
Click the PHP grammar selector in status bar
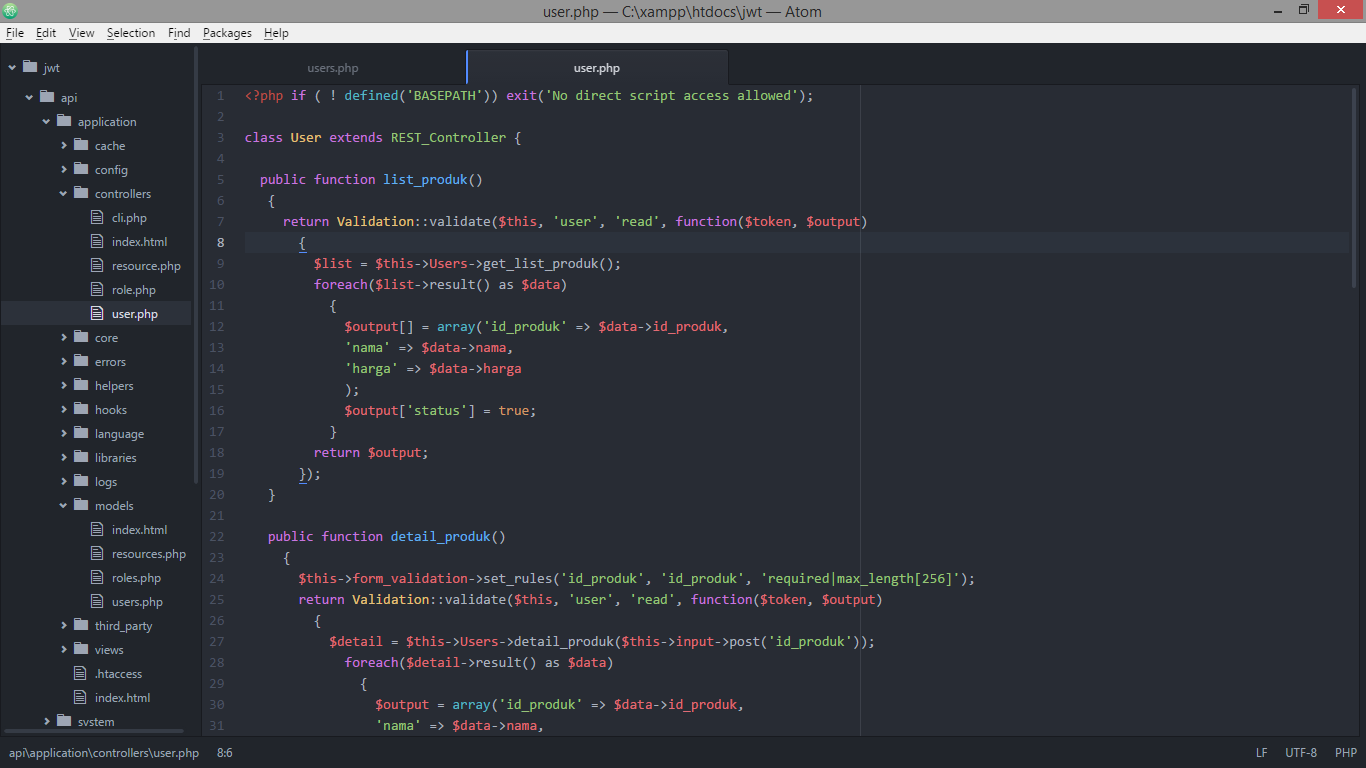1345,752
